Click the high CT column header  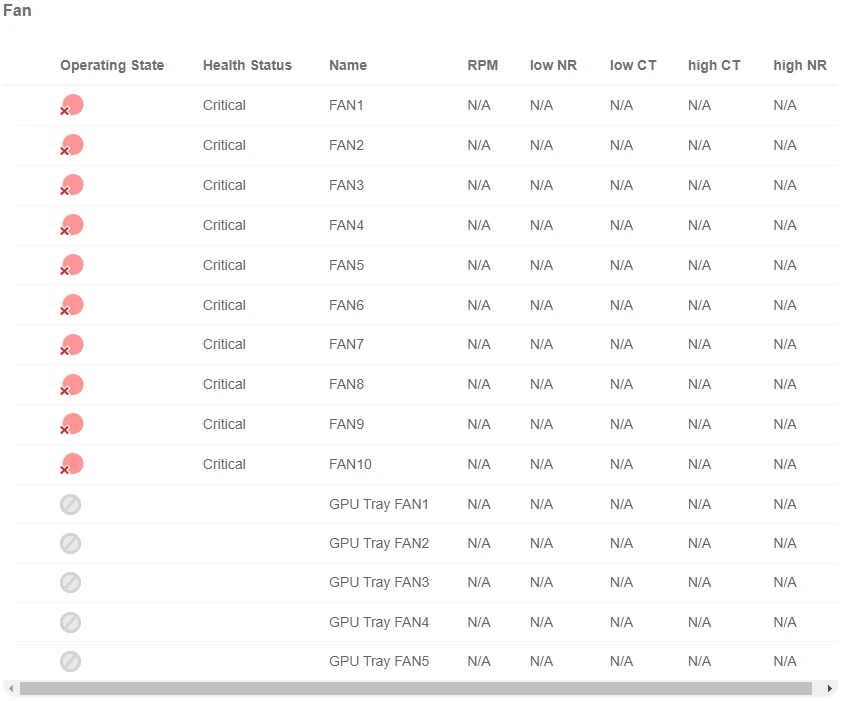(714, 65)
